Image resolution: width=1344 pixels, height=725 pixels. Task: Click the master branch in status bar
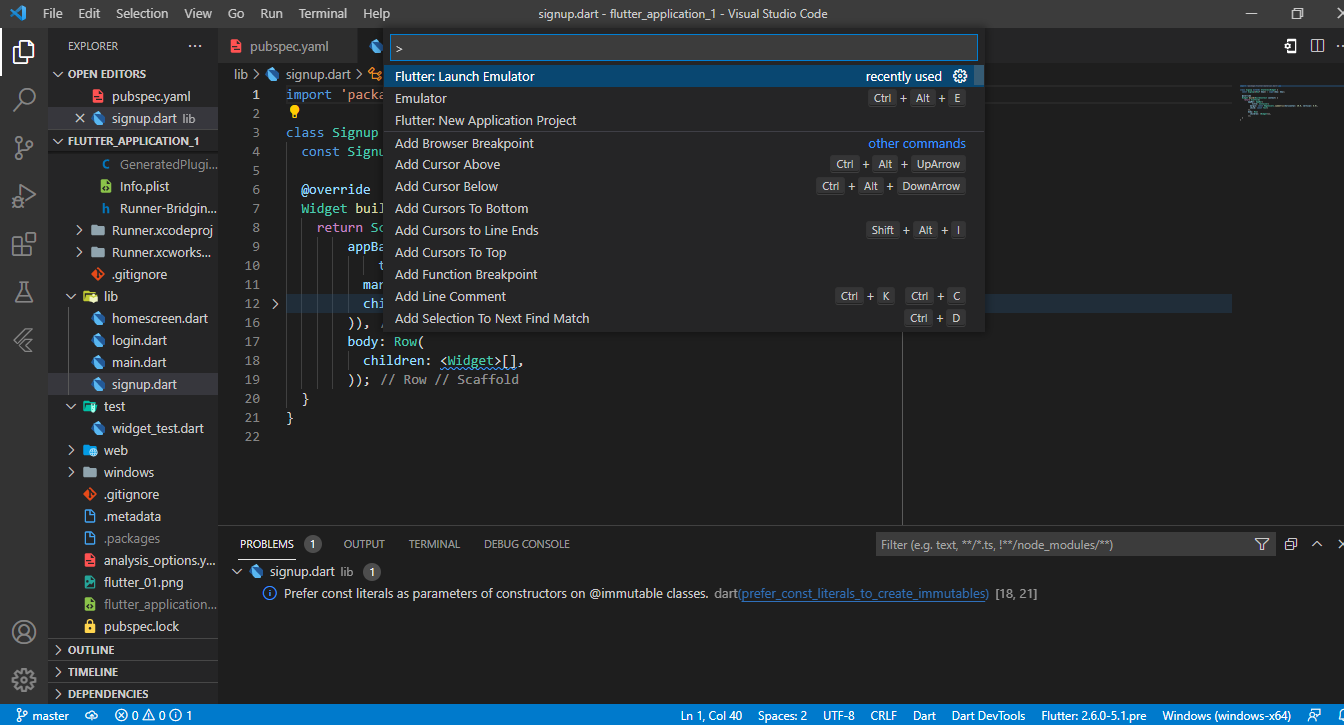43,716
